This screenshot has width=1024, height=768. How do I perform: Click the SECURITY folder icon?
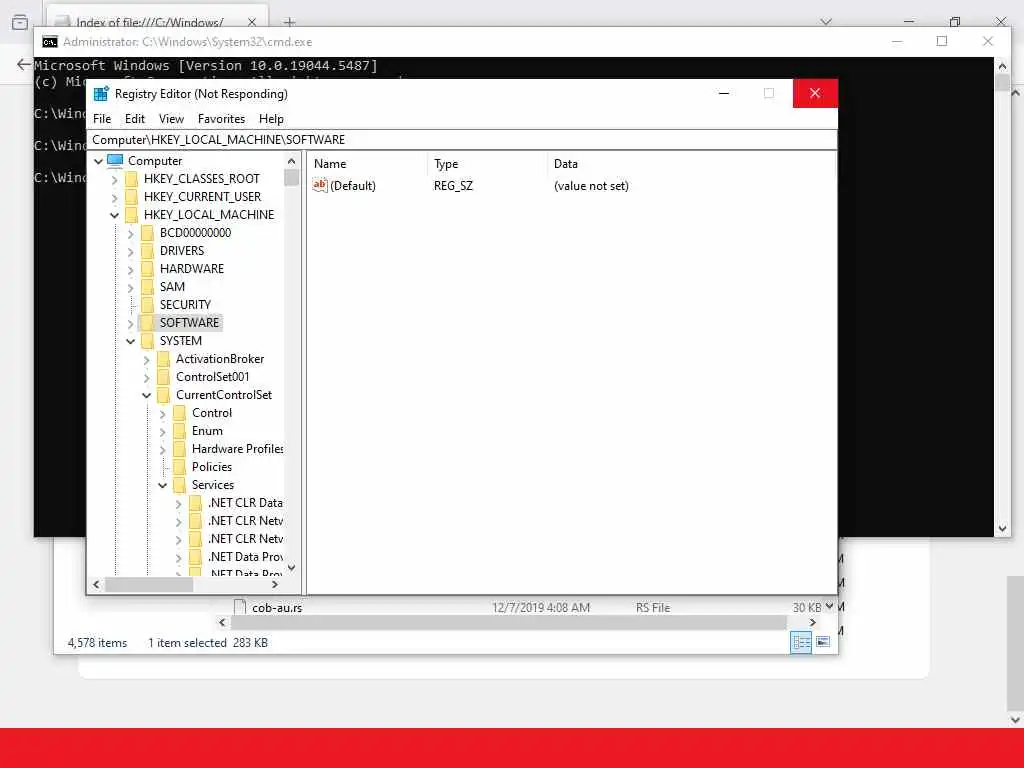(x=148, y=304)
